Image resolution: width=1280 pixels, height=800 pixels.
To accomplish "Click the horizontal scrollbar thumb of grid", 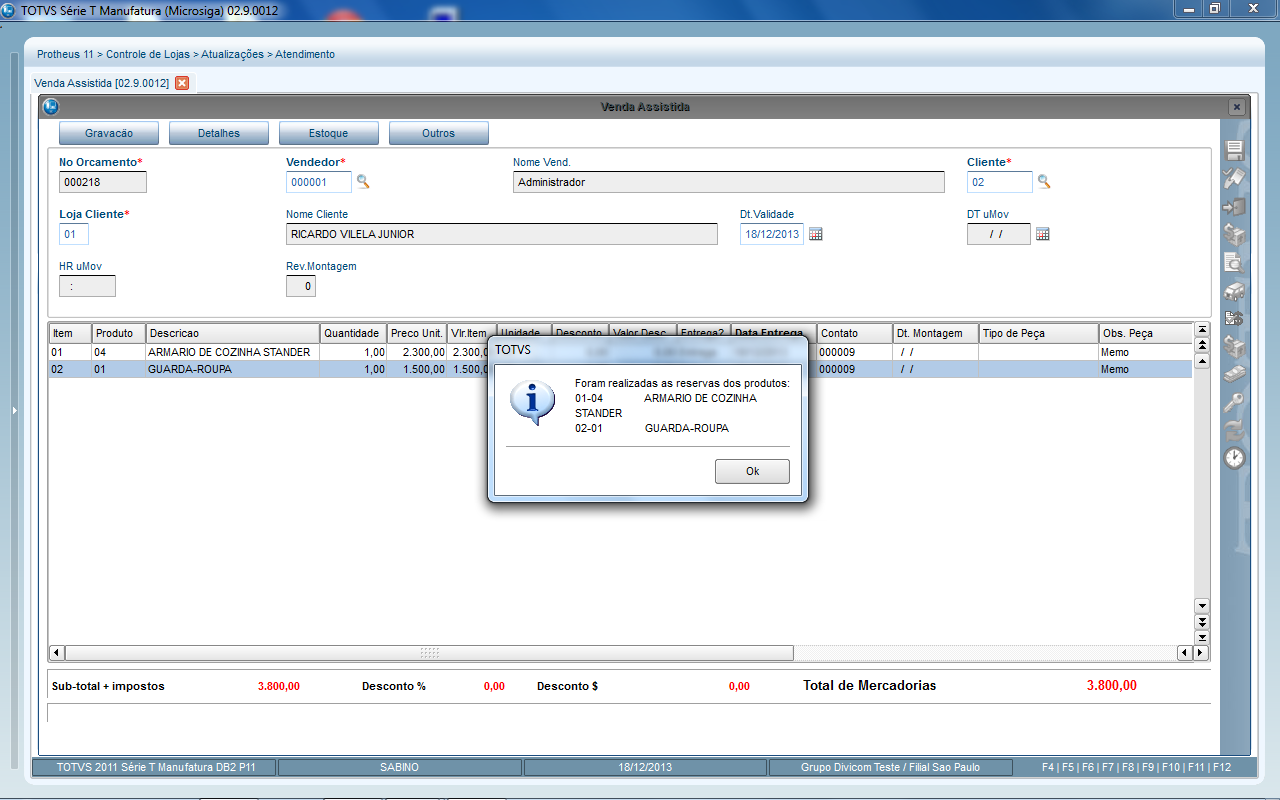I will click(429, 653).
